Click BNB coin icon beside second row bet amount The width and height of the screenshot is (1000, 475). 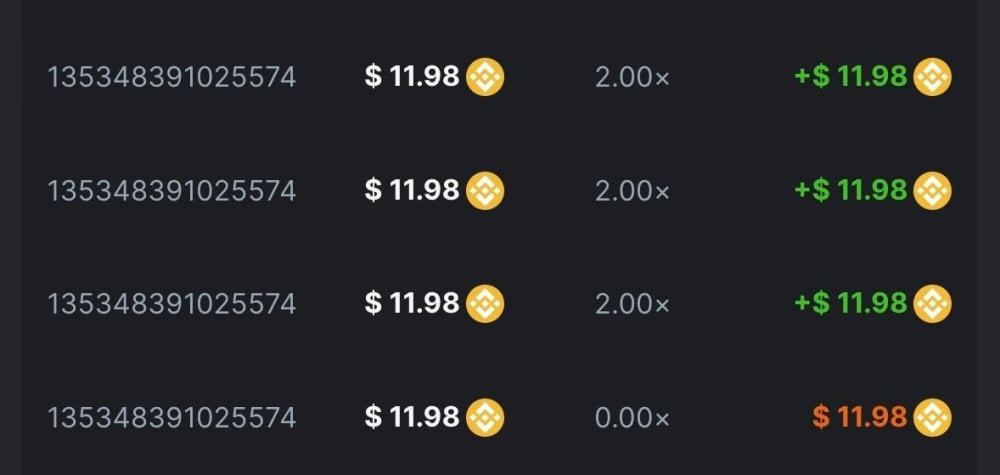485,189
